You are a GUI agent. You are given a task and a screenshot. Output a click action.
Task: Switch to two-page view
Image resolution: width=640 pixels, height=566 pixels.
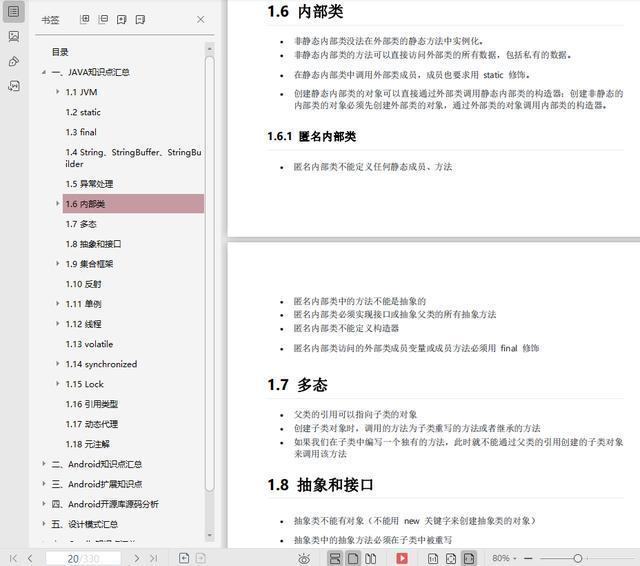[x=371, y=558]
